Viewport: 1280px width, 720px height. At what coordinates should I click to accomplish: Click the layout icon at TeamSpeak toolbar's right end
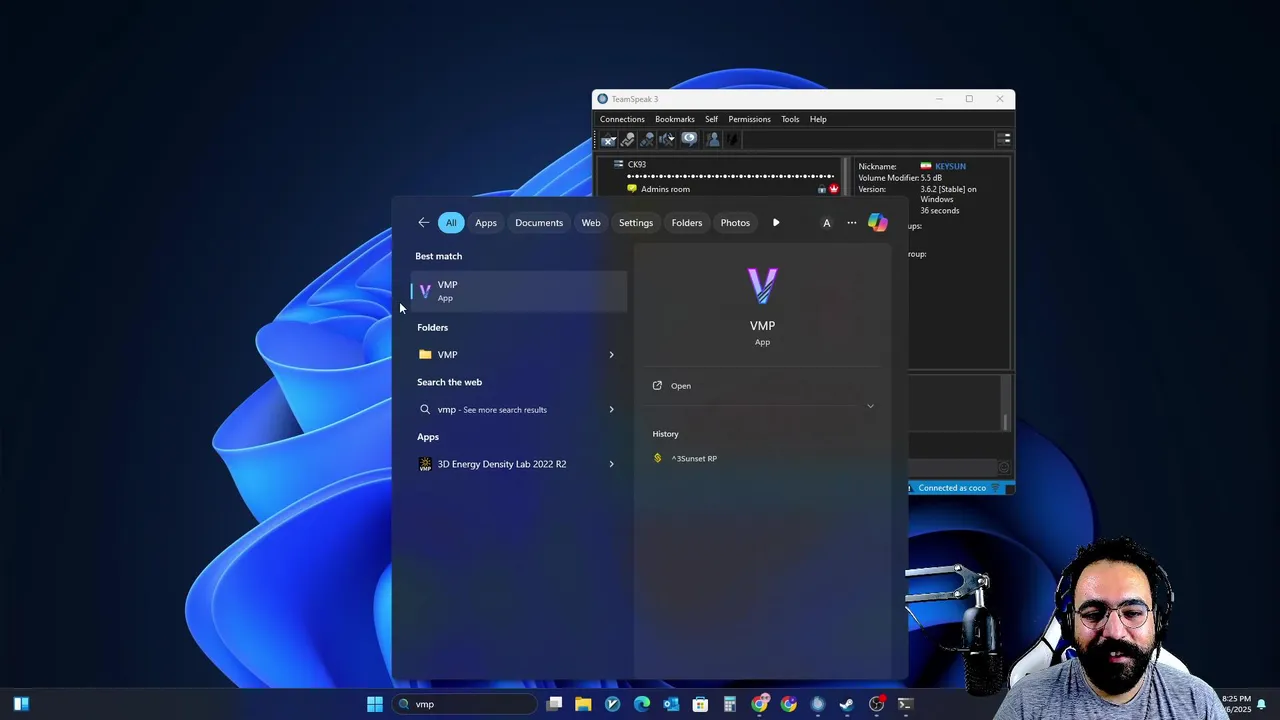click(x=1004, y=139)
